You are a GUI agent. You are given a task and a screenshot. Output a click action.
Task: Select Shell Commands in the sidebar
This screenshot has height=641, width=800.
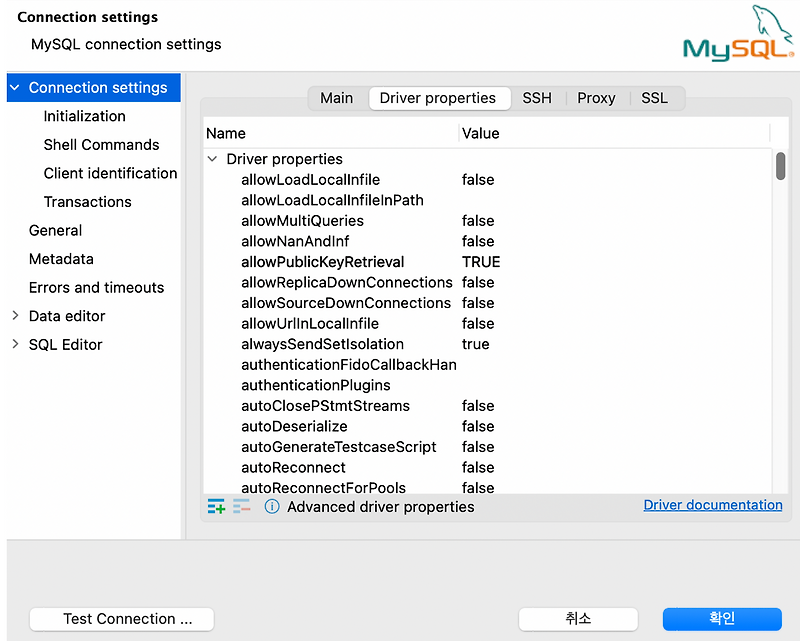(103, 144)
